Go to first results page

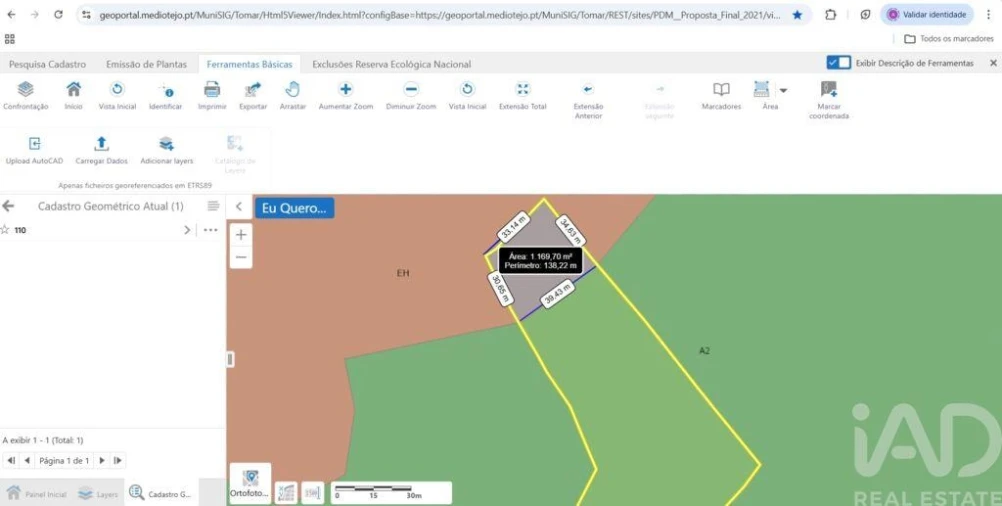tap(11, 460)
